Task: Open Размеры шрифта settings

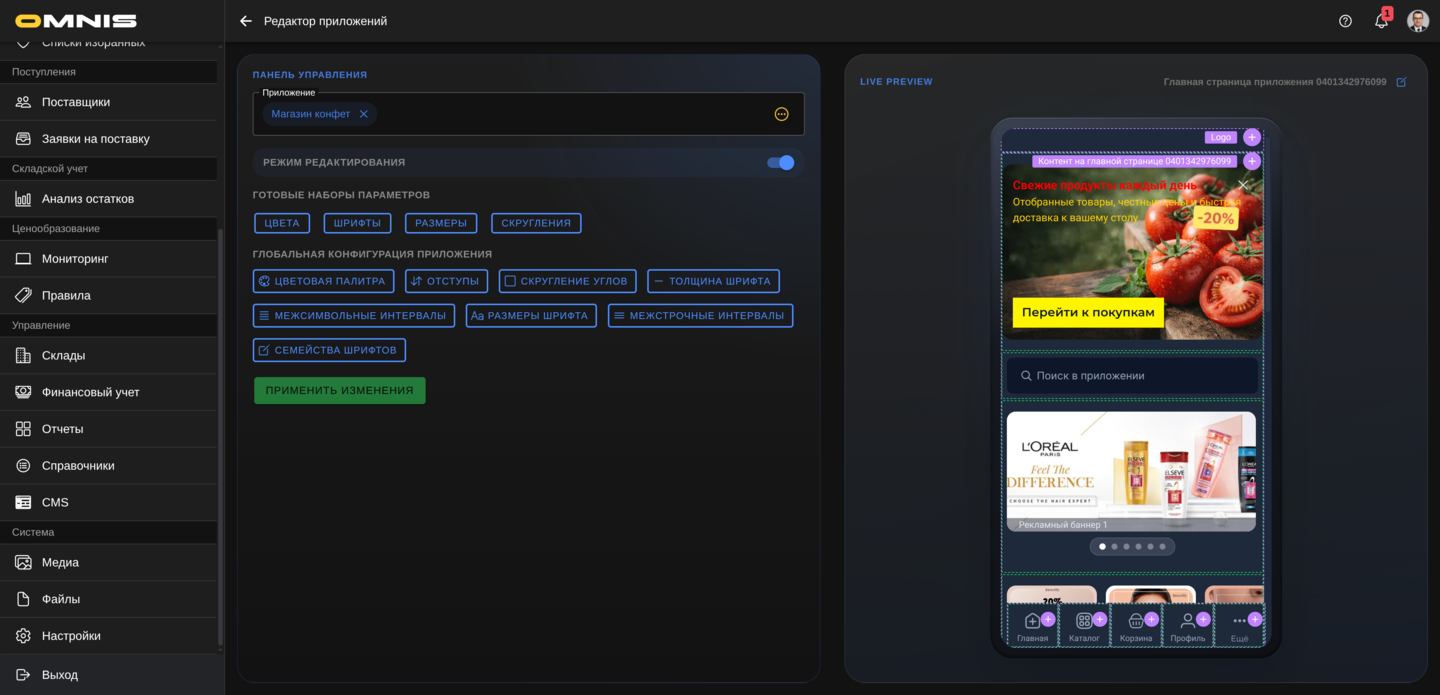Action: pos(531,316)
